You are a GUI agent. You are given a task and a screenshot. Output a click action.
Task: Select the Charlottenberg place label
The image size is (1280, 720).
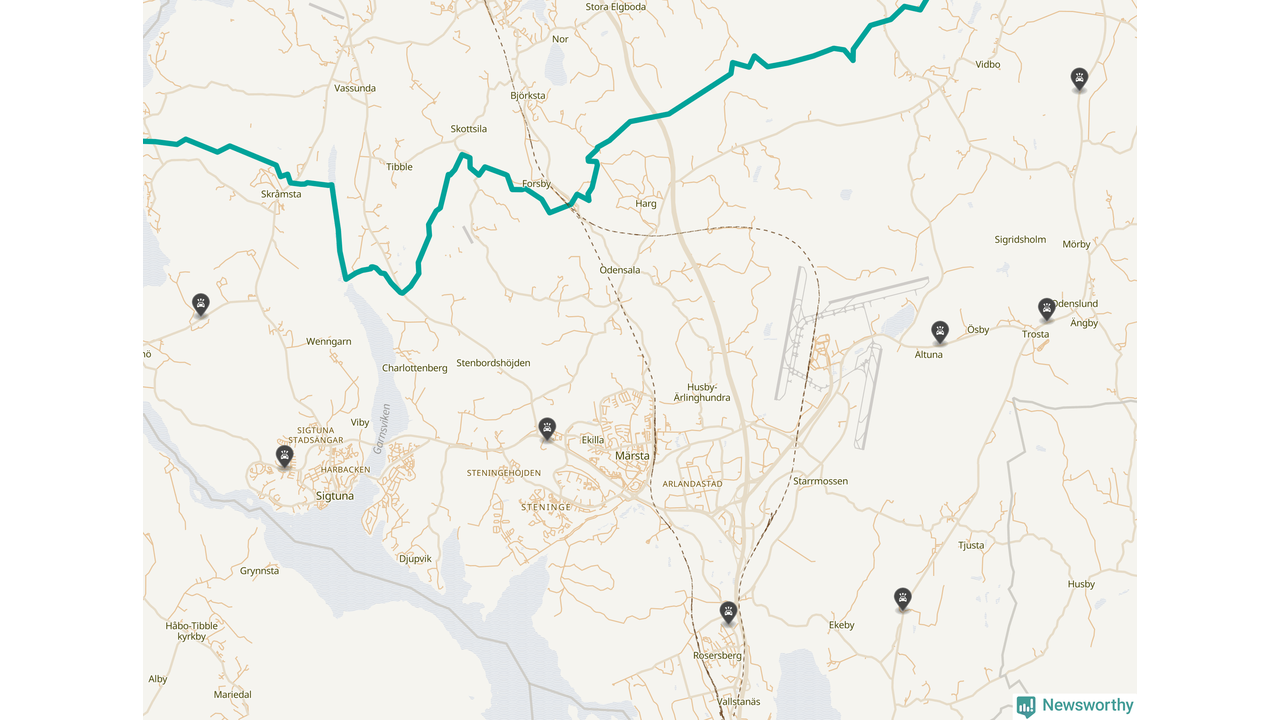pyautogui.click(x=415, y=368)
